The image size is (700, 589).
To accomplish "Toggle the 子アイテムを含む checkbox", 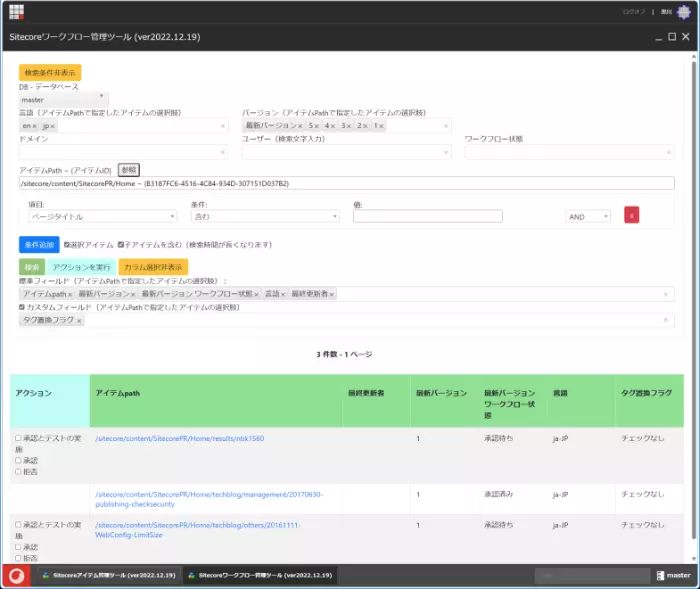I will point(121,244).
